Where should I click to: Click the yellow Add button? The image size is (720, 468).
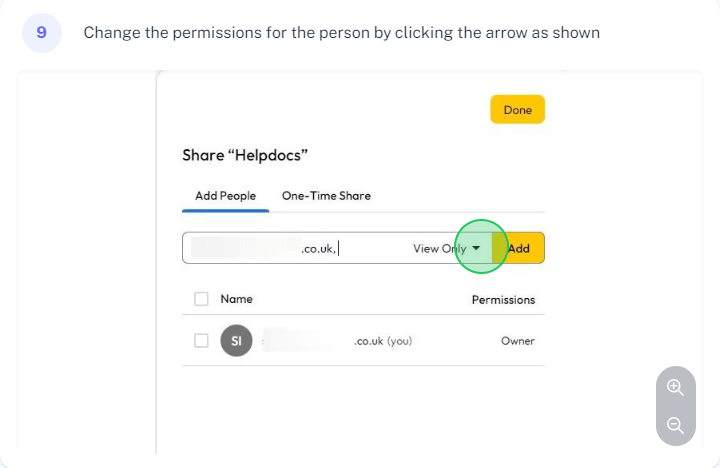coord(518,248)
